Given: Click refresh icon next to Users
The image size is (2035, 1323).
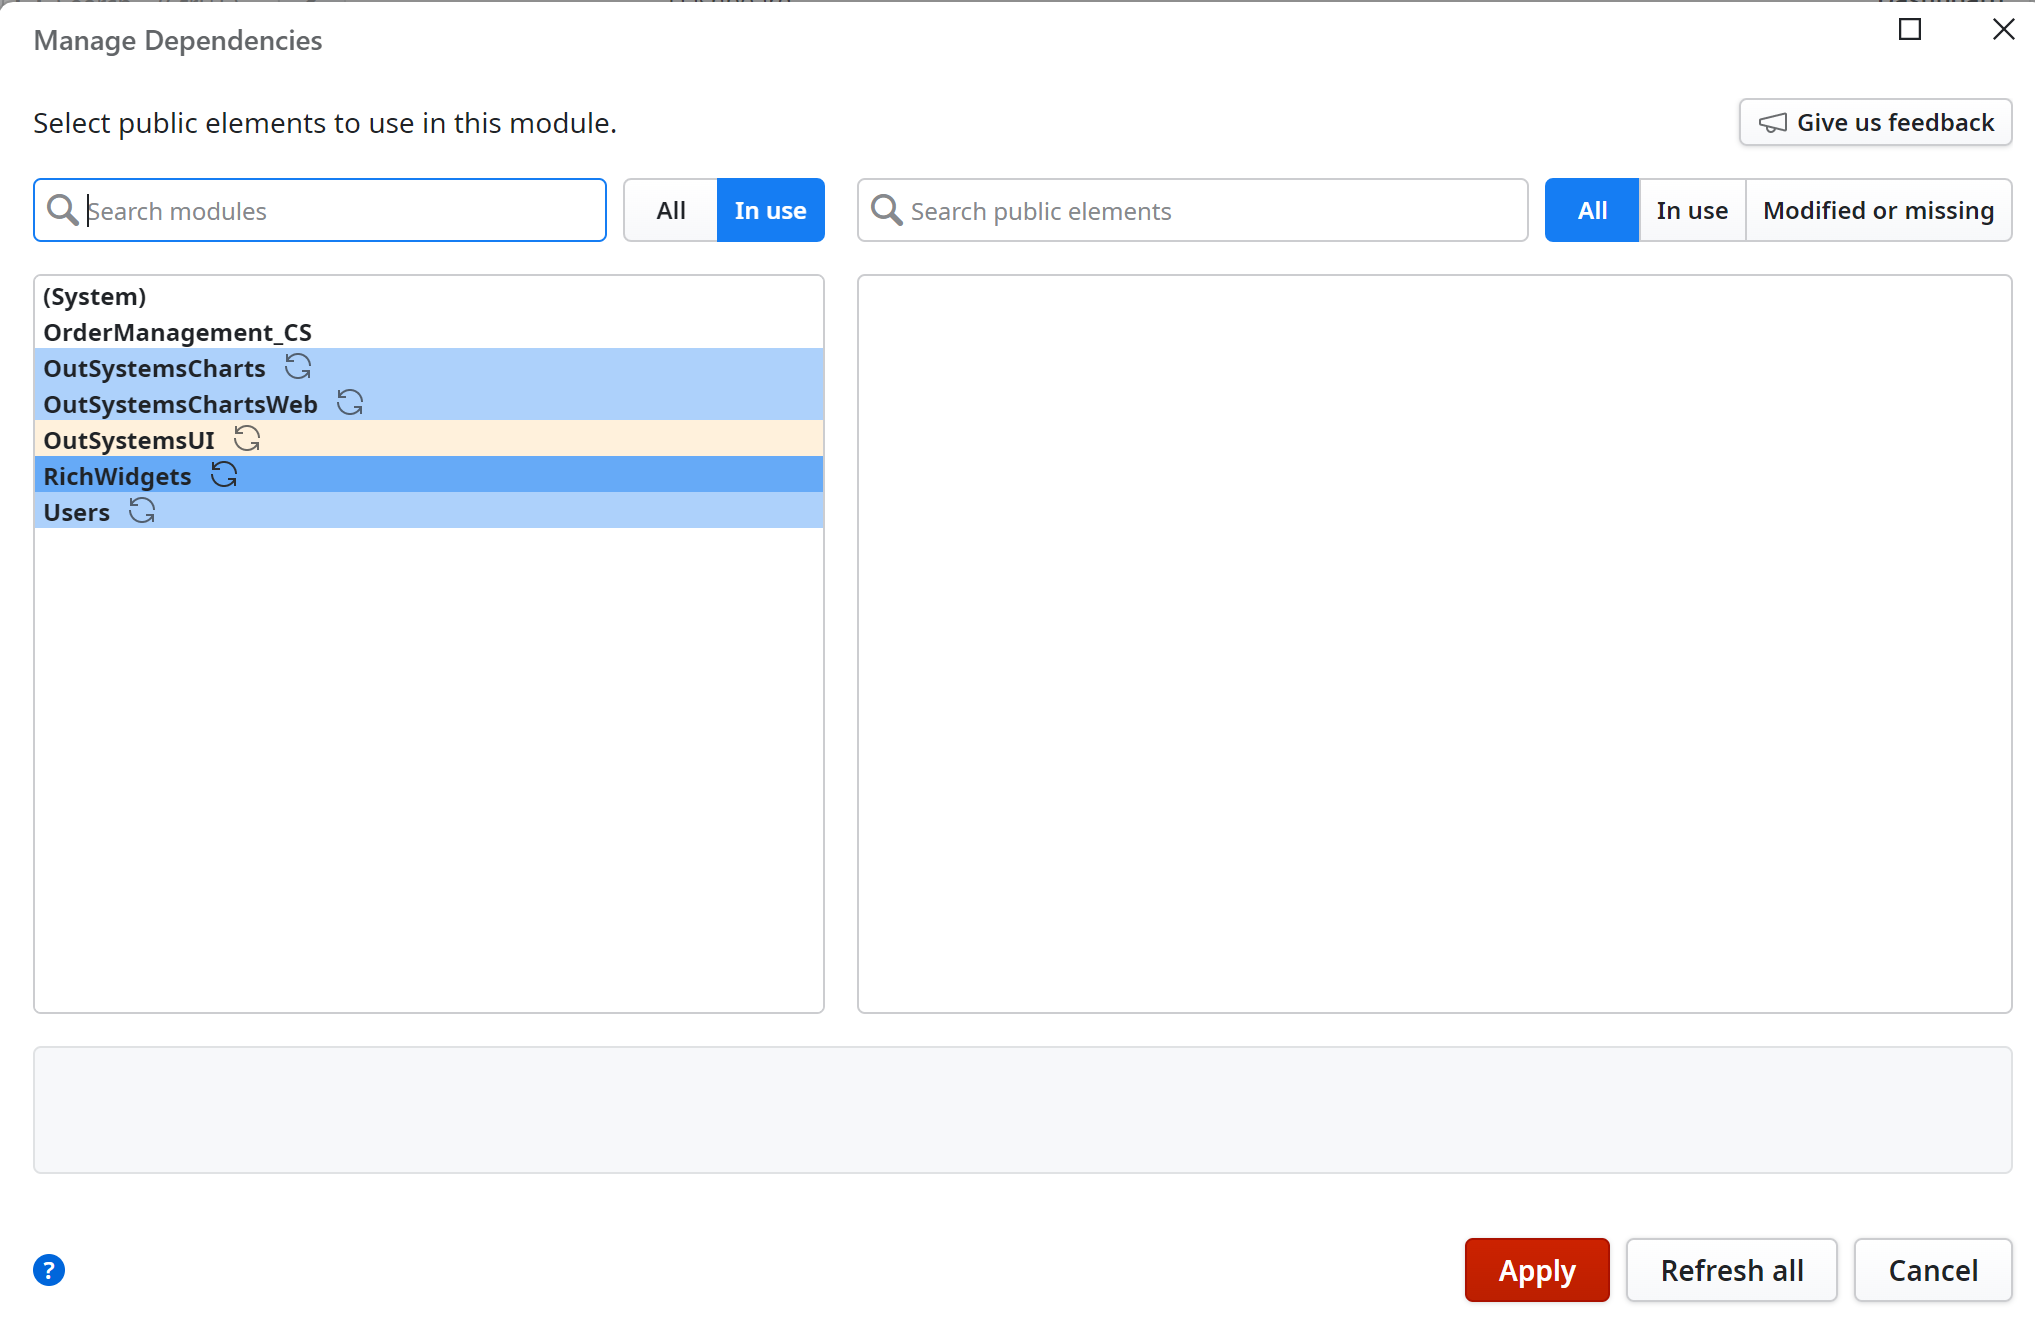Looking at the screenshot, I should click(x=142, y=511).
